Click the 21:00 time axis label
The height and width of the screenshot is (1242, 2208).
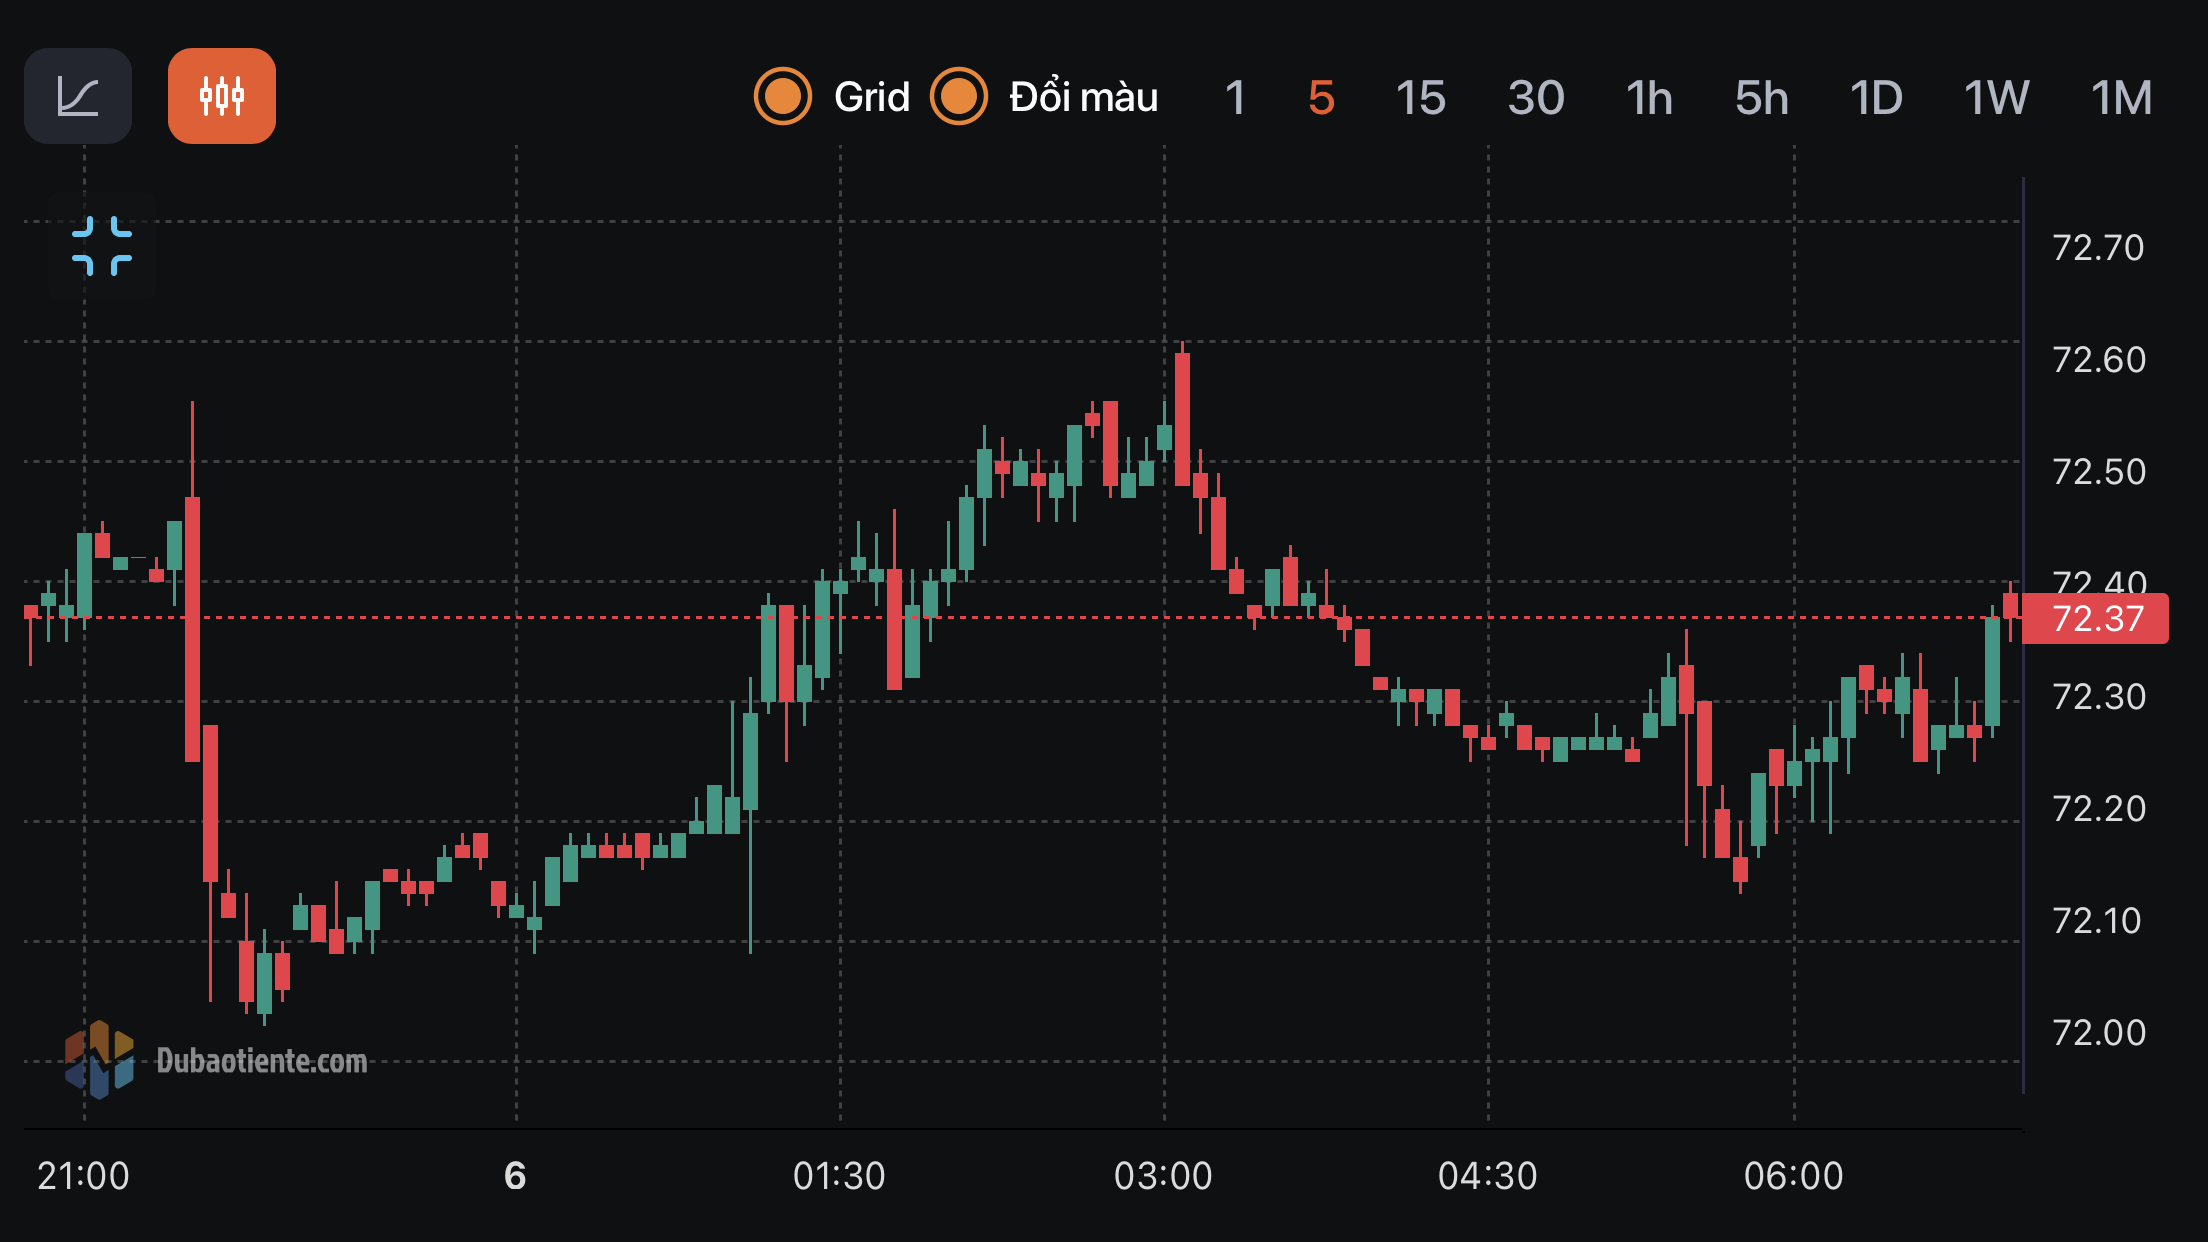pos(83,1176)
